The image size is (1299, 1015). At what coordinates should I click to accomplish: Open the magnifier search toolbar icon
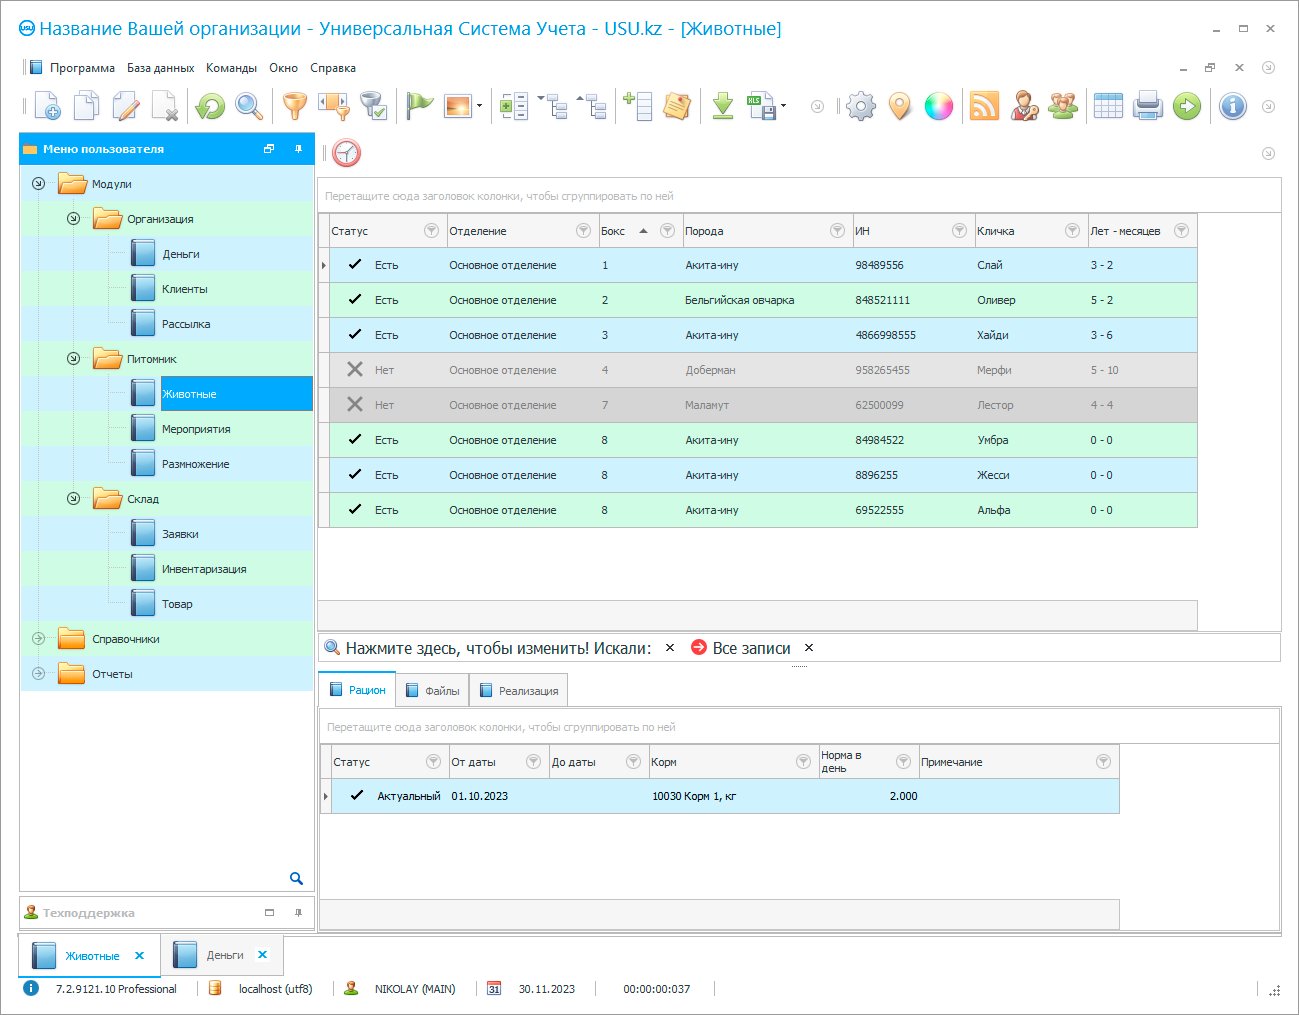pos(249,106)
